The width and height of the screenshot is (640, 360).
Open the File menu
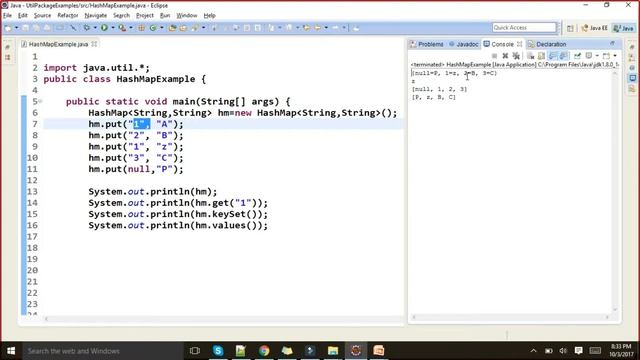click(7, 16)
